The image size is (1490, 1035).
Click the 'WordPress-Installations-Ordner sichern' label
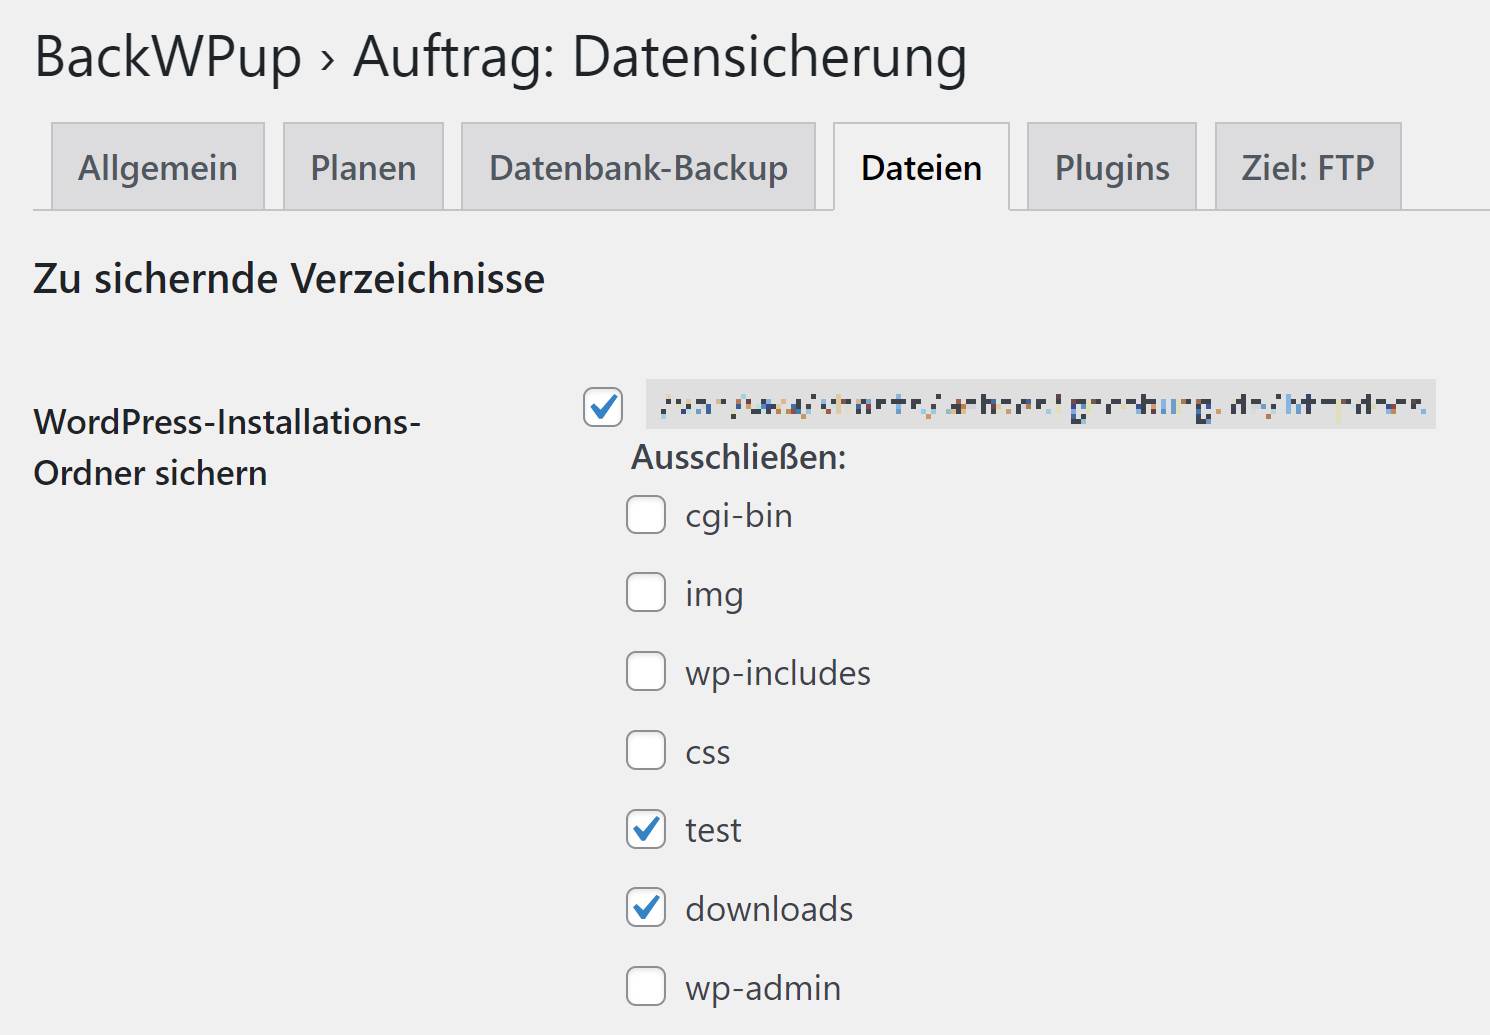228,447
